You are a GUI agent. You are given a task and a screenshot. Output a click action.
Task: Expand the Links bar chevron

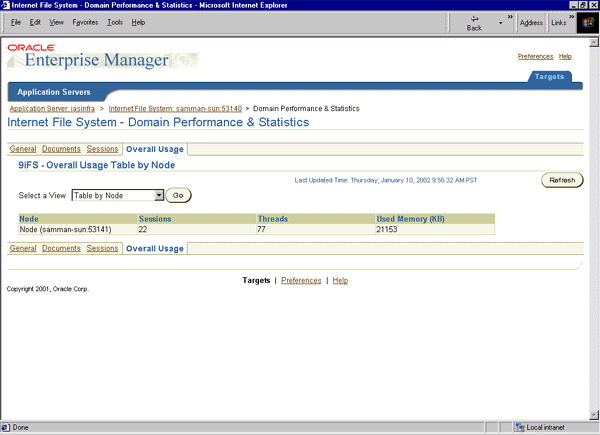pyautogui.click(x=571, y=17)
